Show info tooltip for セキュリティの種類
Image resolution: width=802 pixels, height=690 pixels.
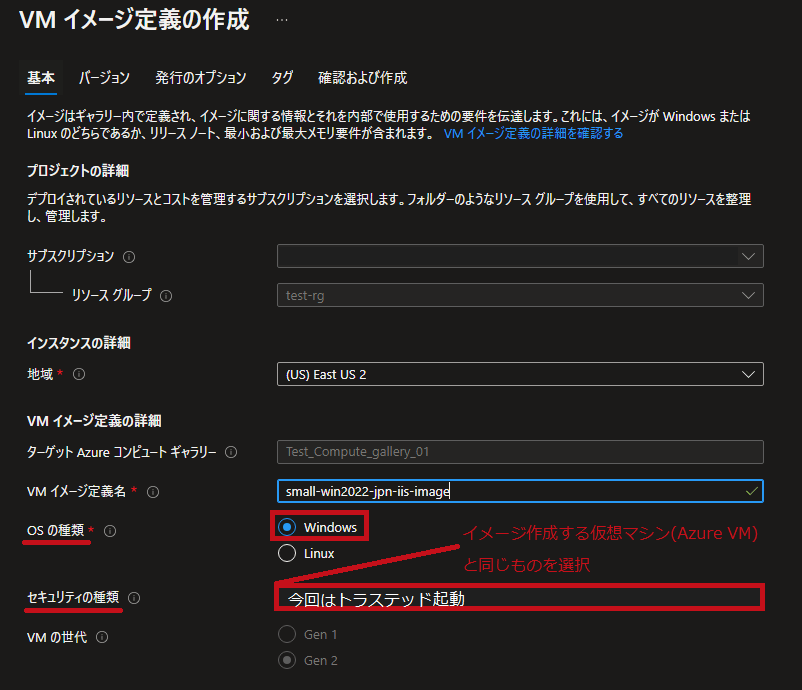pyautogui.click(x=134, y=598)
